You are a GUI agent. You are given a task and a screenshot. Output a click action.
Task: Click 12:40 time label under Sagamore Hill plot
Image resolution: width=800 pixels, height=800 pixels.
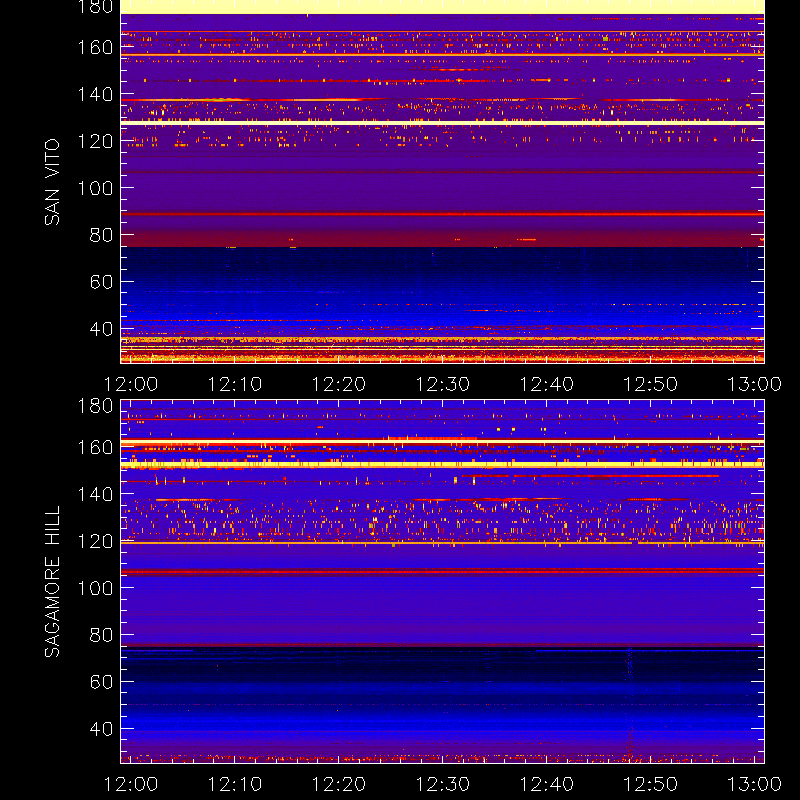(546, 784)
